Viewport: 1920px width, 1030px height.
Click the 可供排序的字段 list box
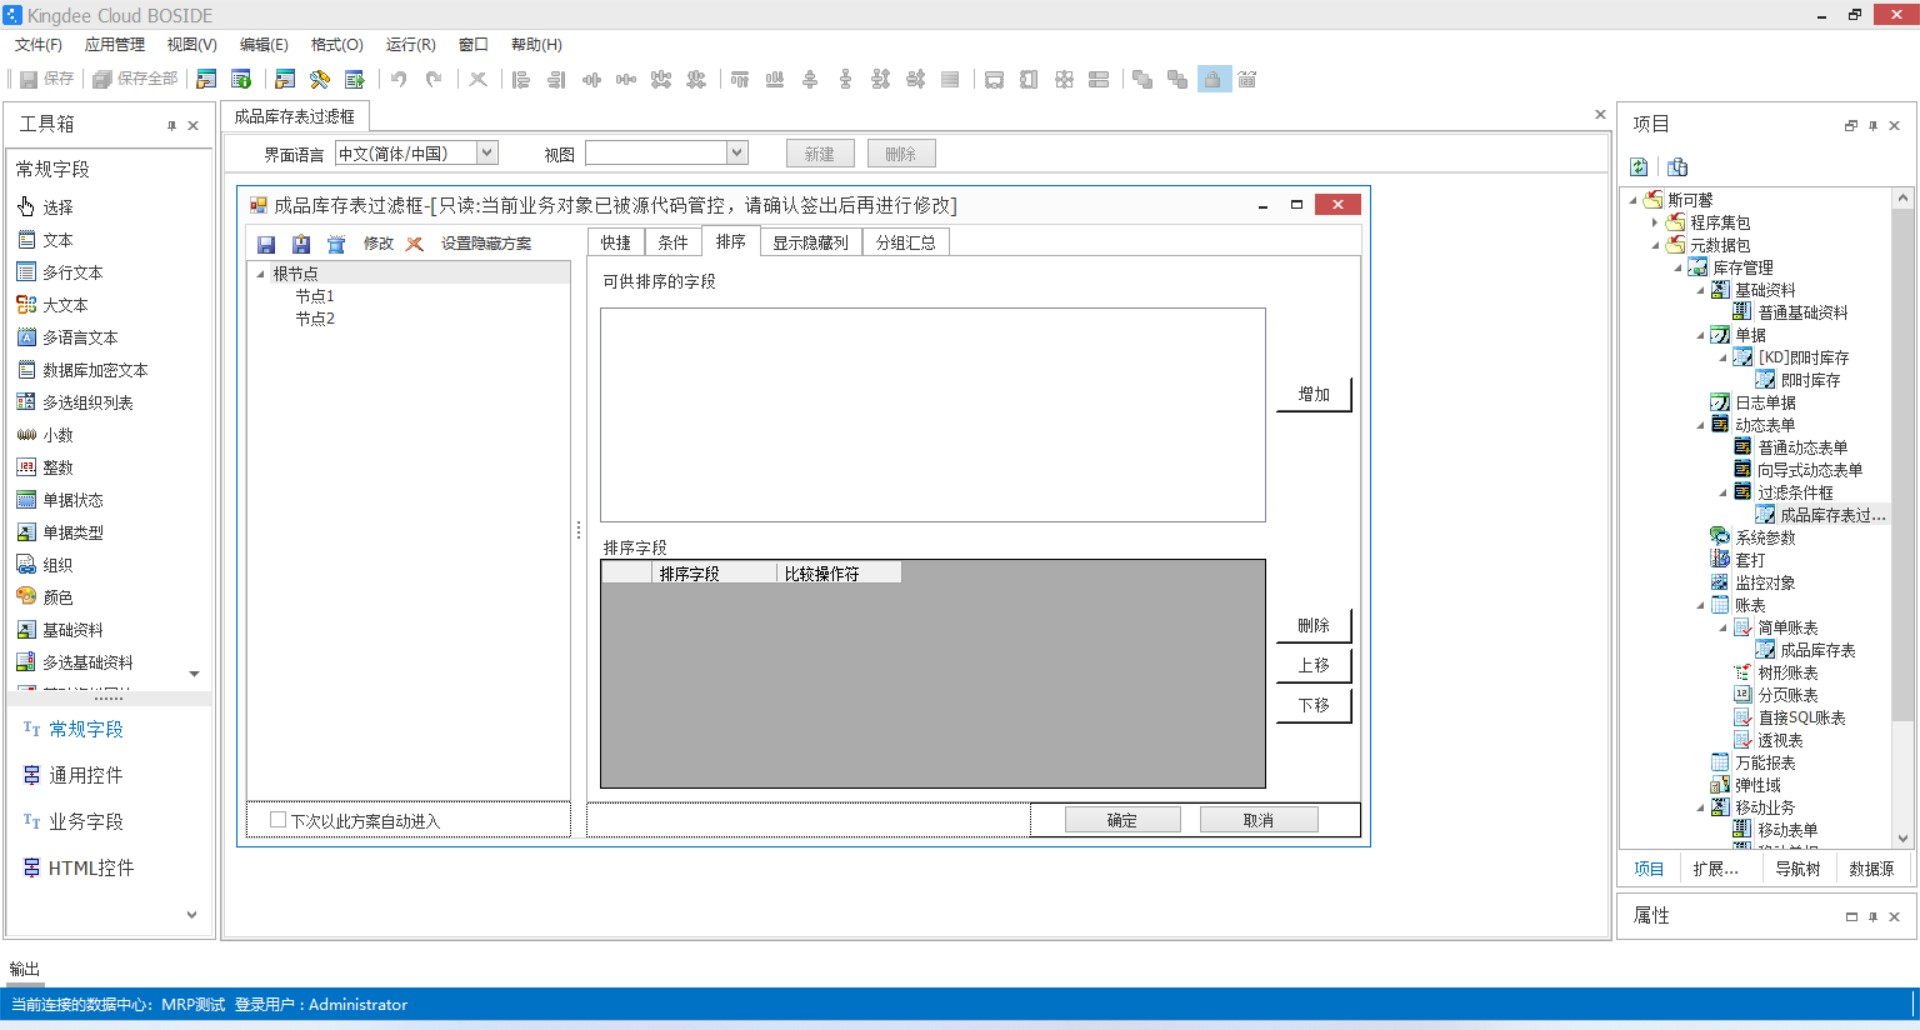click(x=933, y=415)
